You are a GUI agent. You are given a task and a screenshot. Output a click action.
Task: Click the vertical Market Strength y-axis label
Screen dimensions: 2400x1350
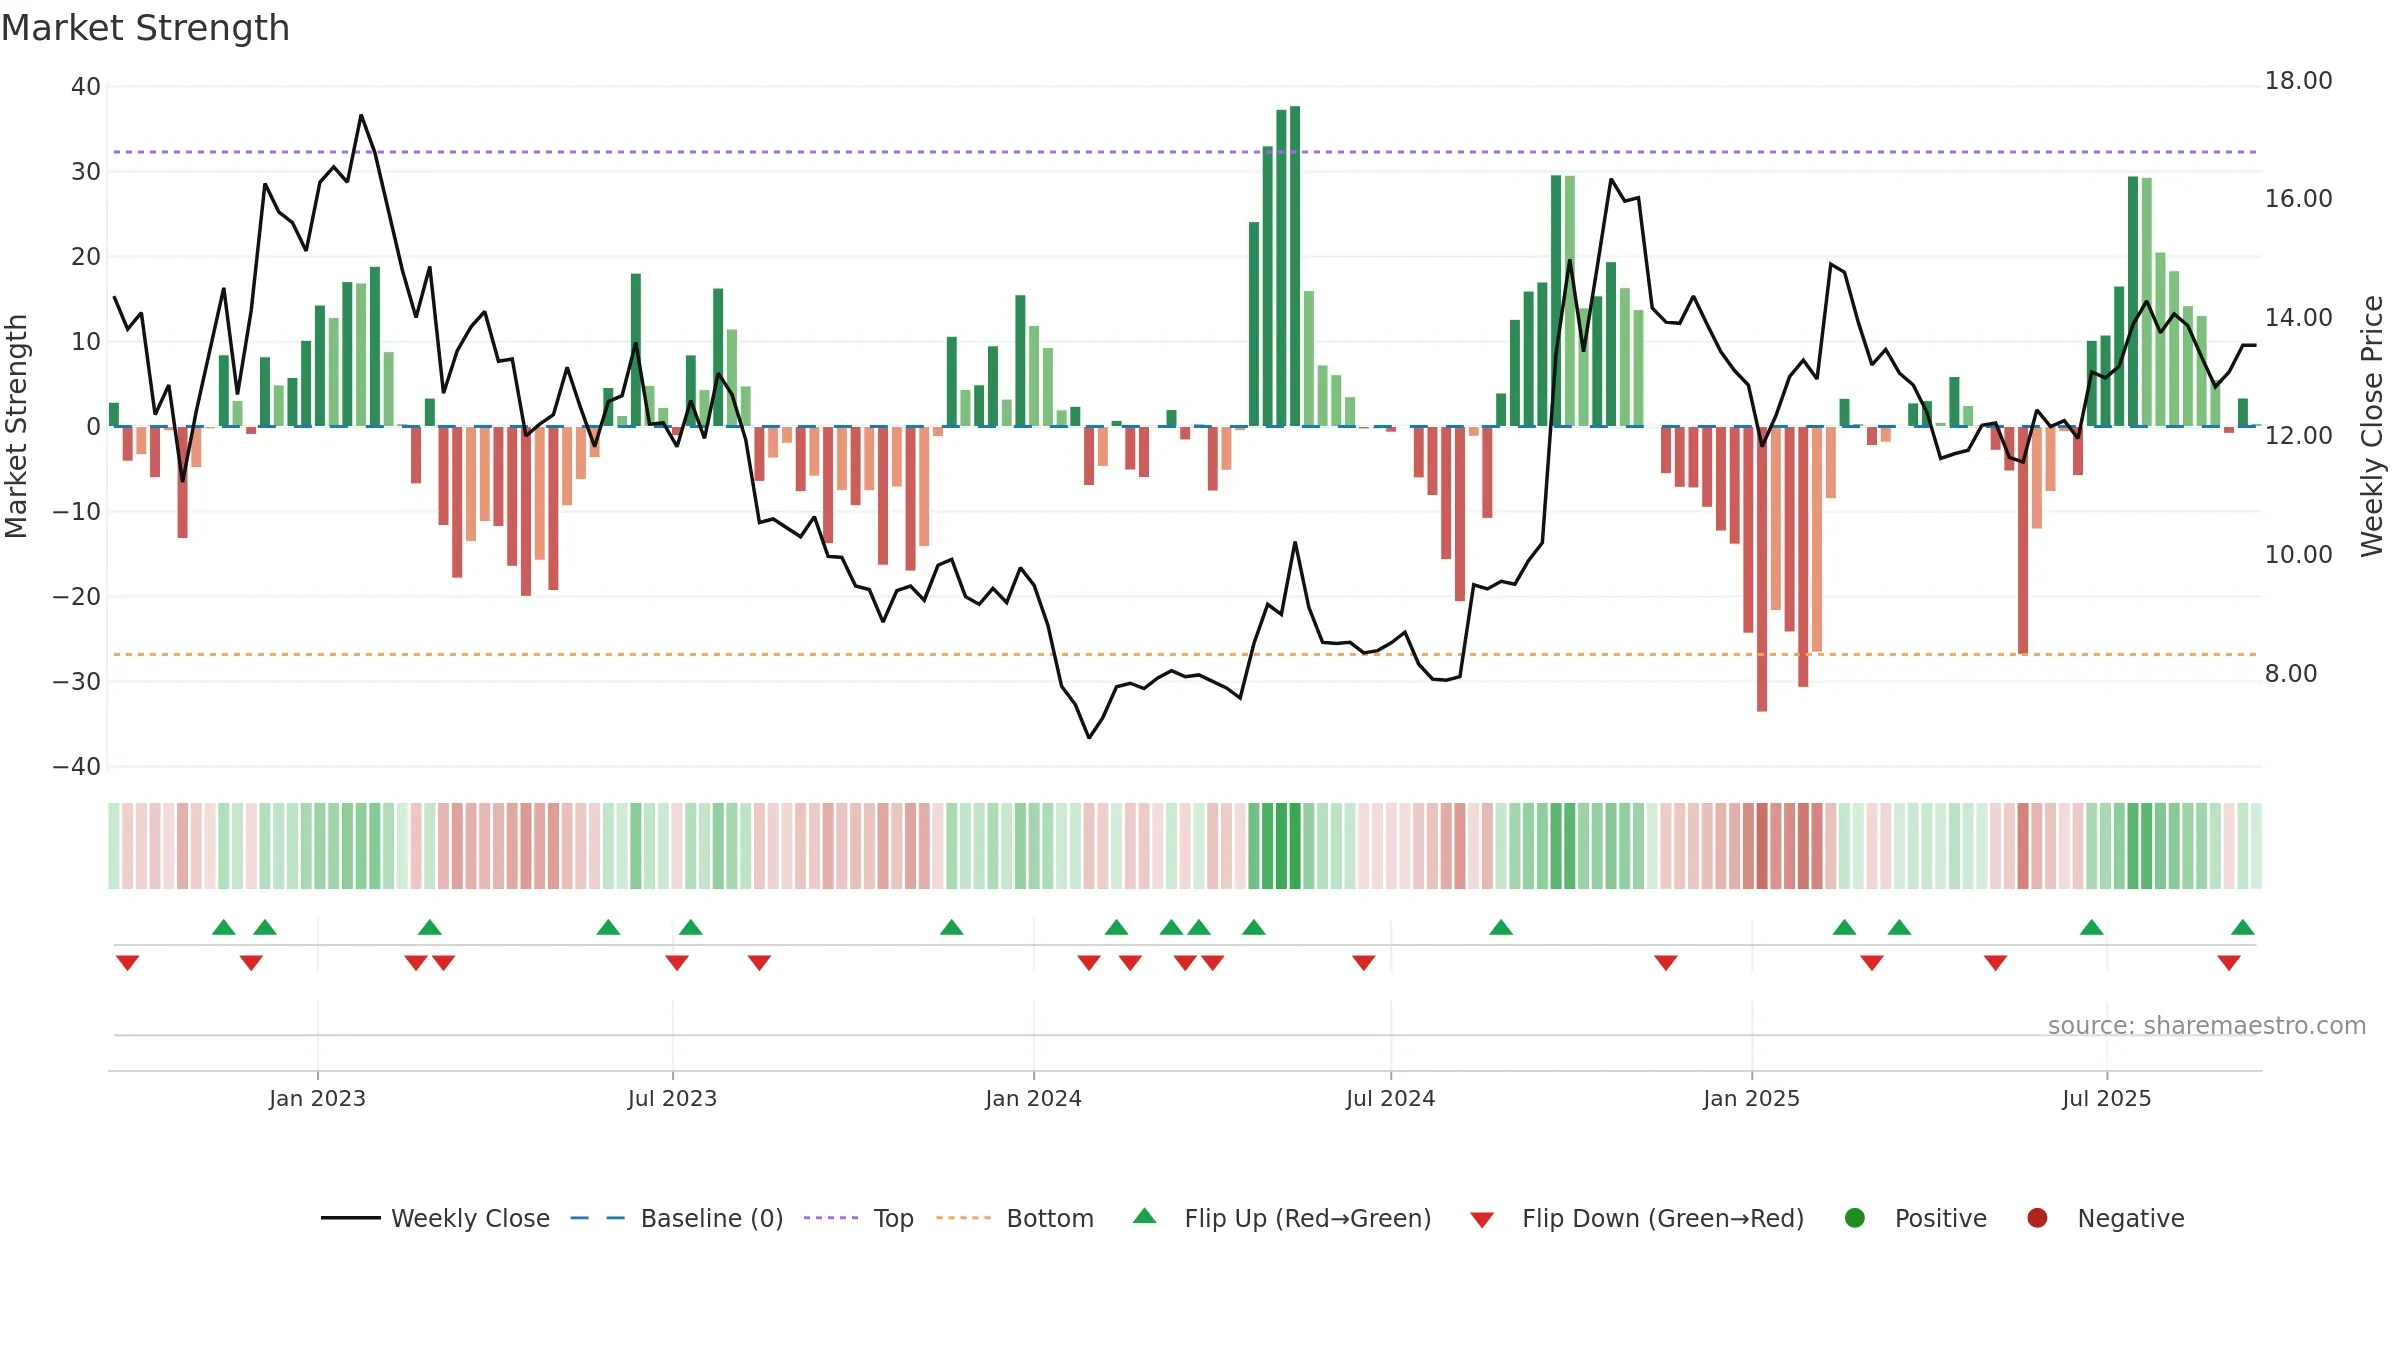click(16, 426)
